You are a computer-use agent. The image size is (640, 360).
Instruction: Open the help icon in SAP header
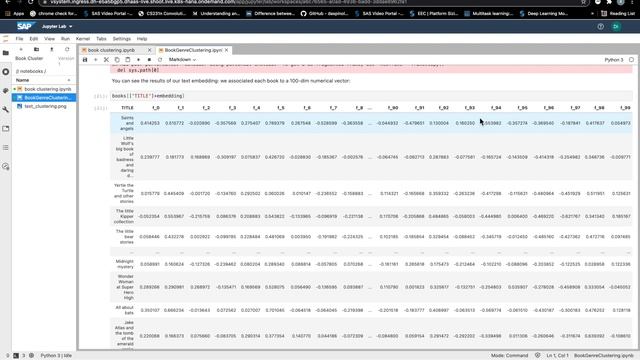point(600,27)
